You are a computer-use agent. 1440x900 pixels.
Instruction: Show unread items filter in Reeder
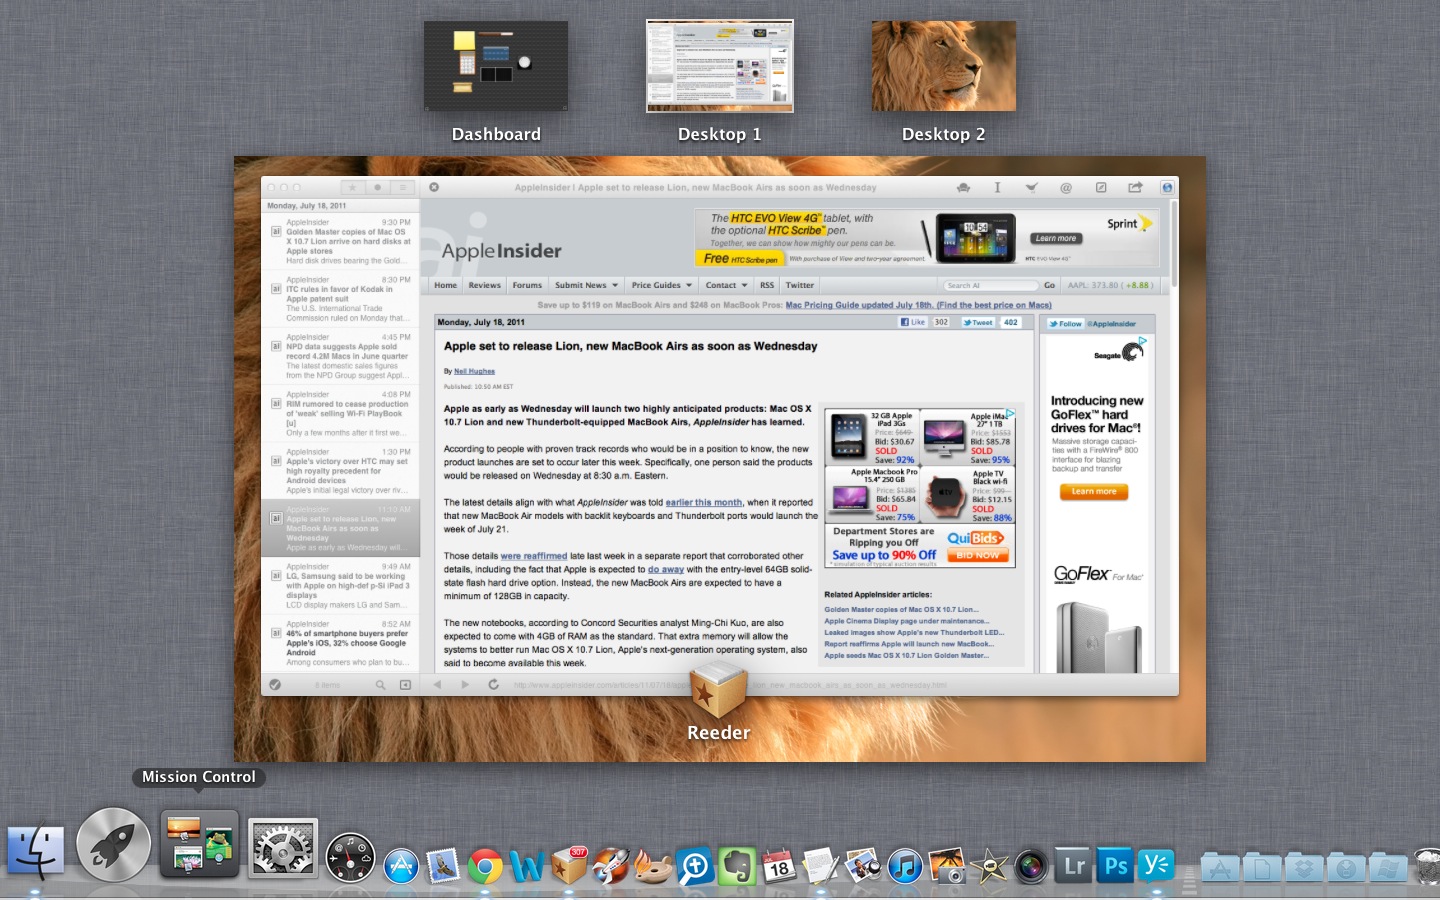pos(377,187)
